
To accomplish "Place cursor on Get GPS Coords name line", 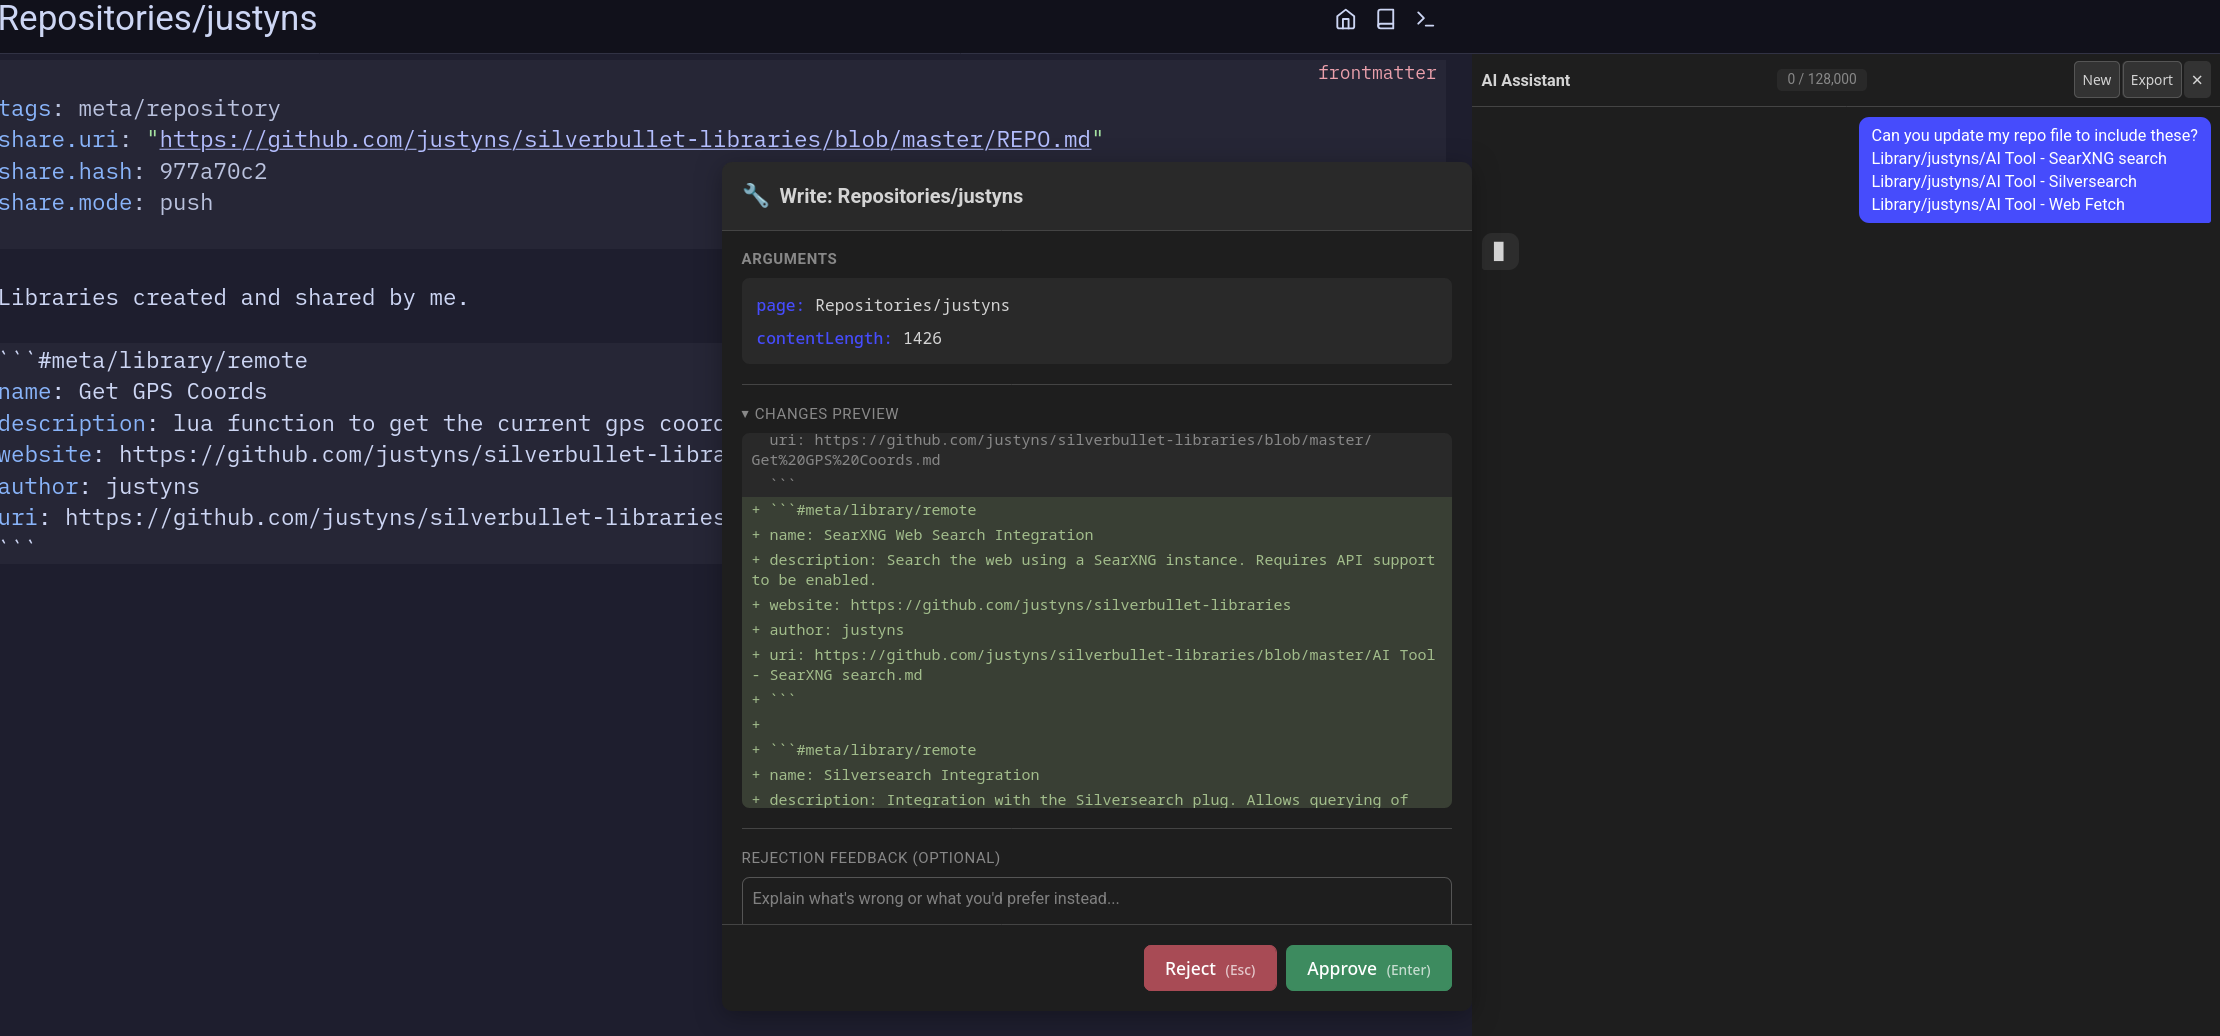I will tap(170, 392).
